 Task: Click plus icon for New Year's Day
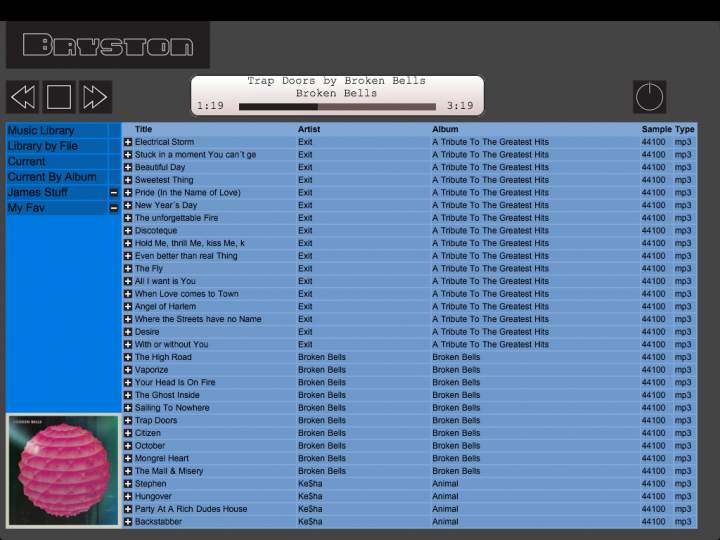pos(128,205)
